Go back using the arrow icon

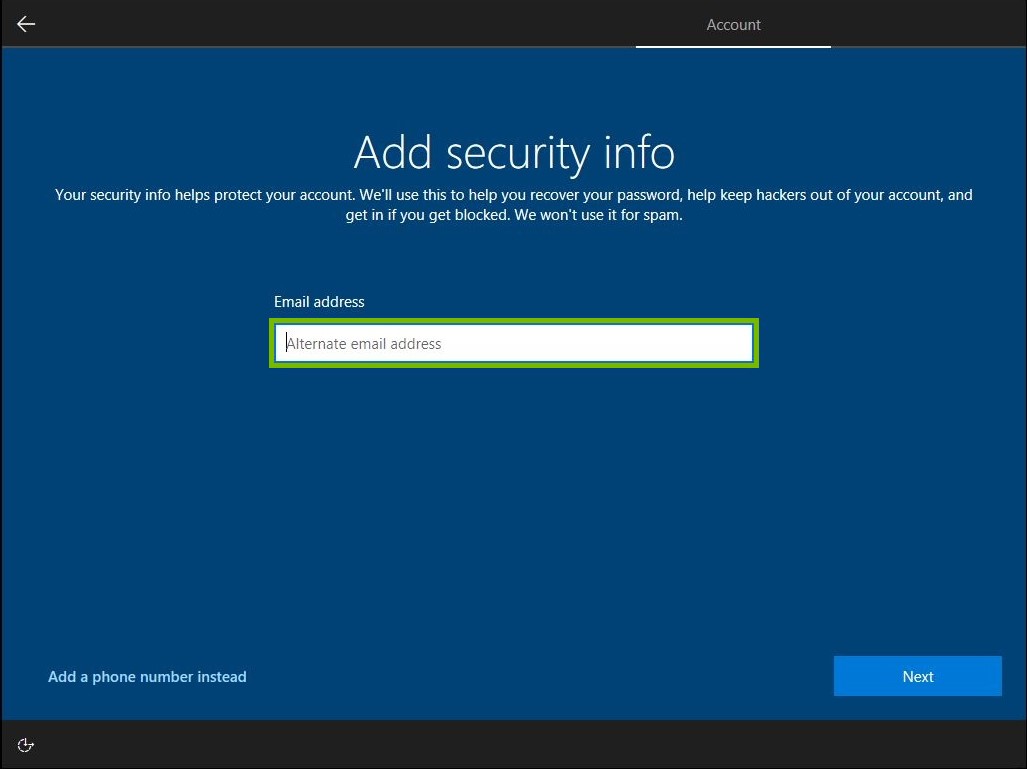pos(26,24)
